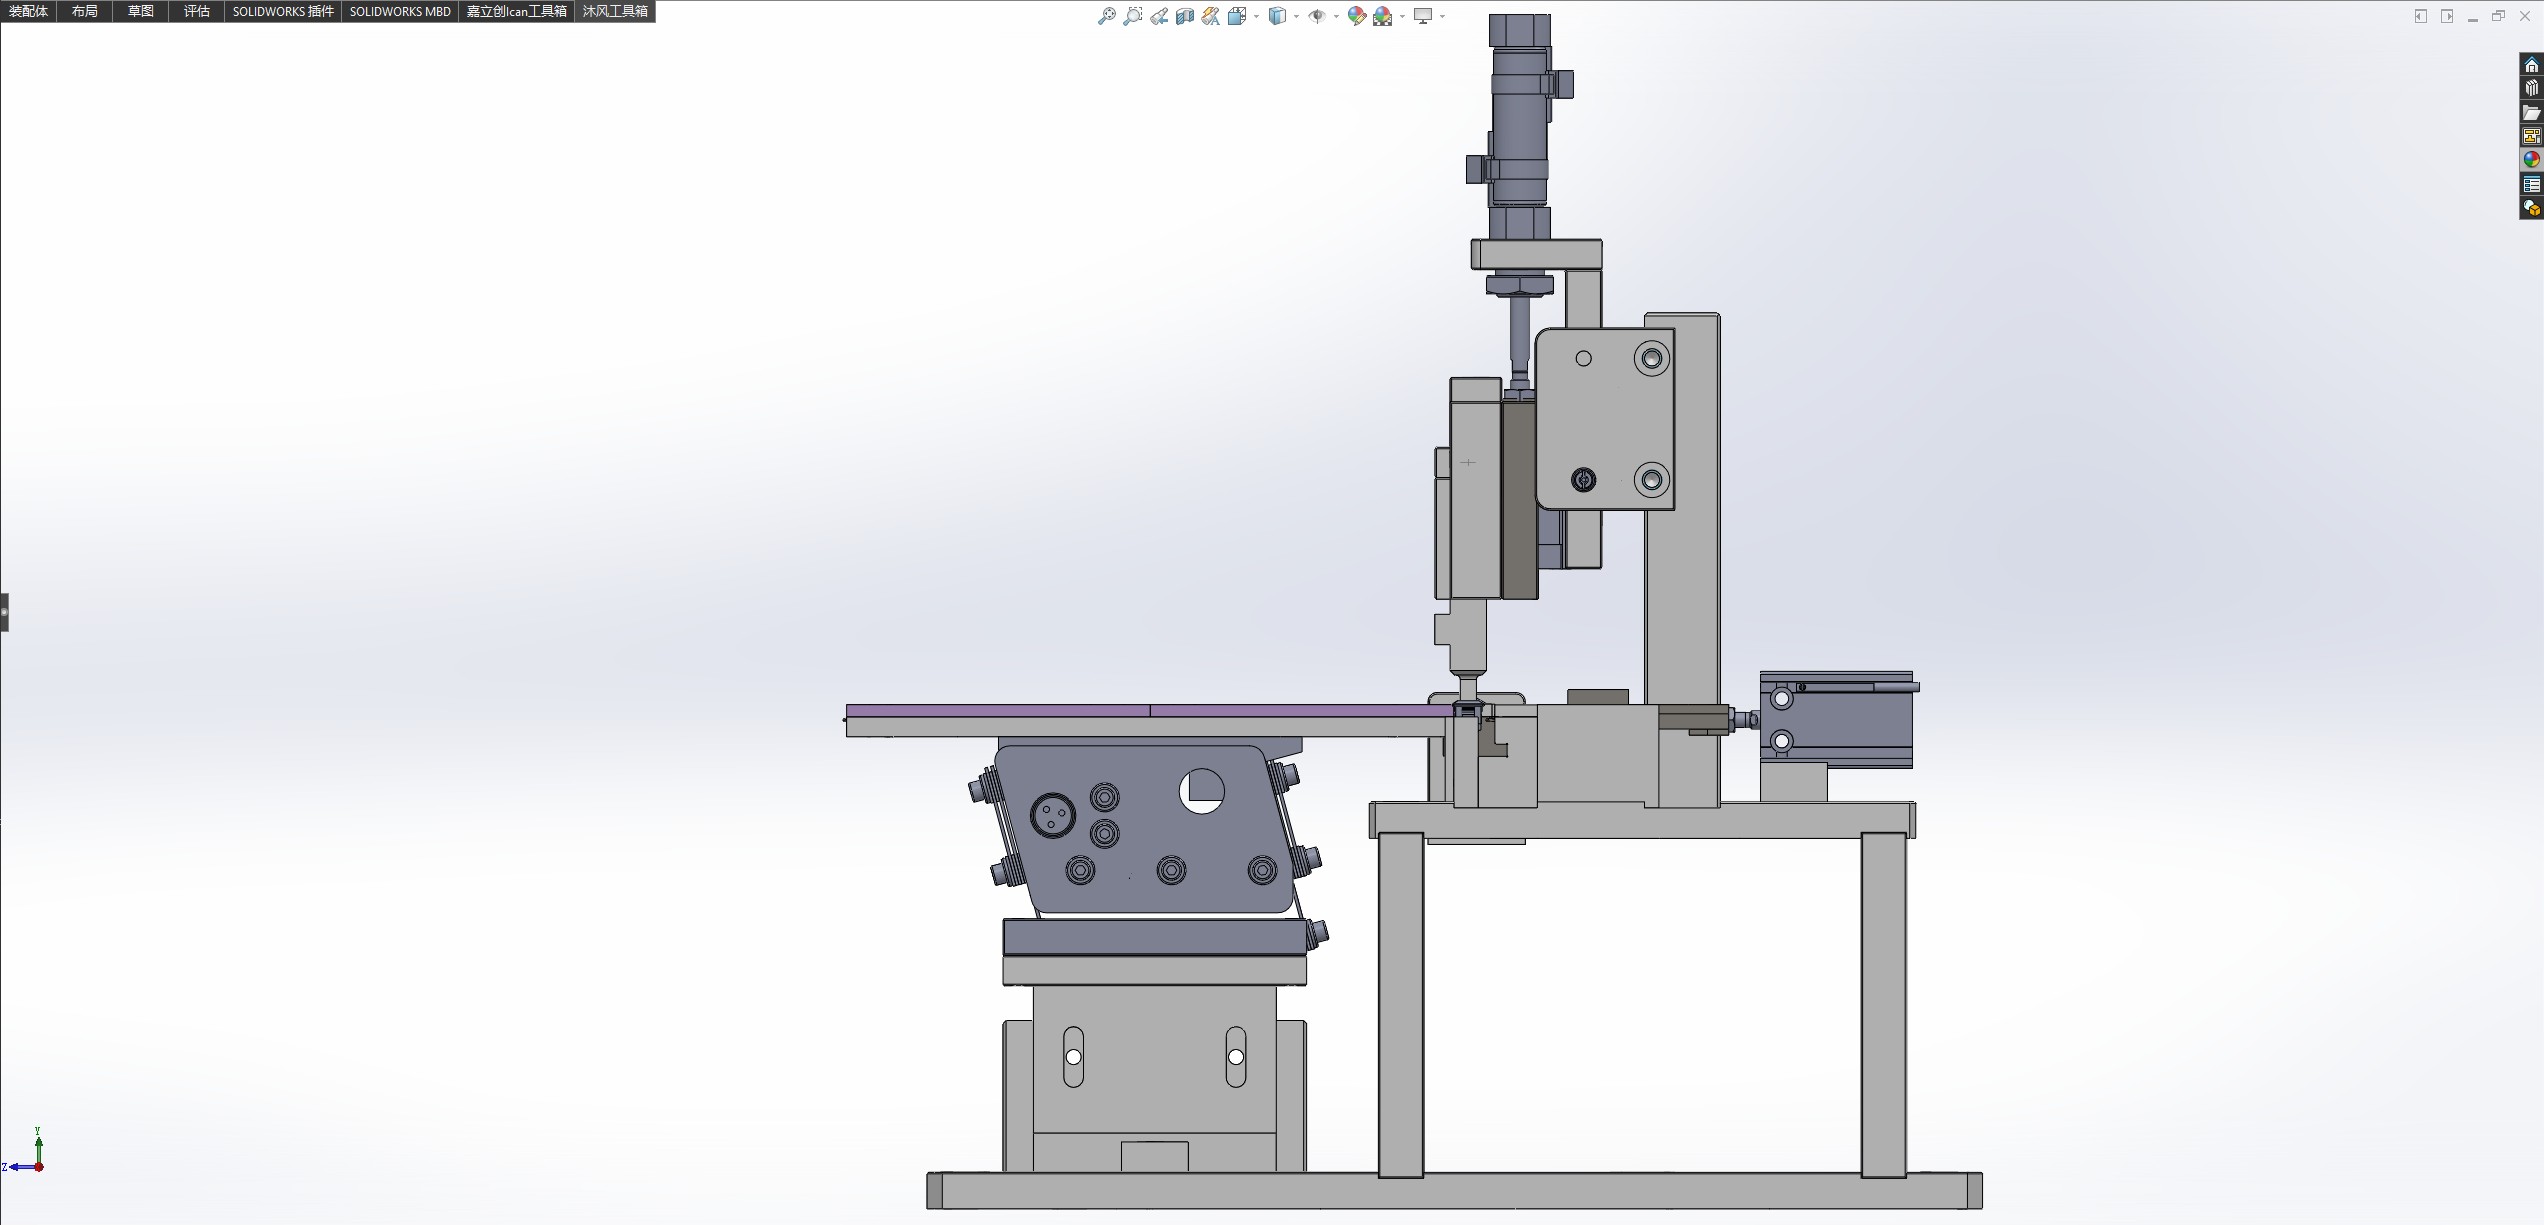Viewport: 2544px width, 1225px height.
Task: Switch to the 草图 tab
Action: click(x=140, y=11)
